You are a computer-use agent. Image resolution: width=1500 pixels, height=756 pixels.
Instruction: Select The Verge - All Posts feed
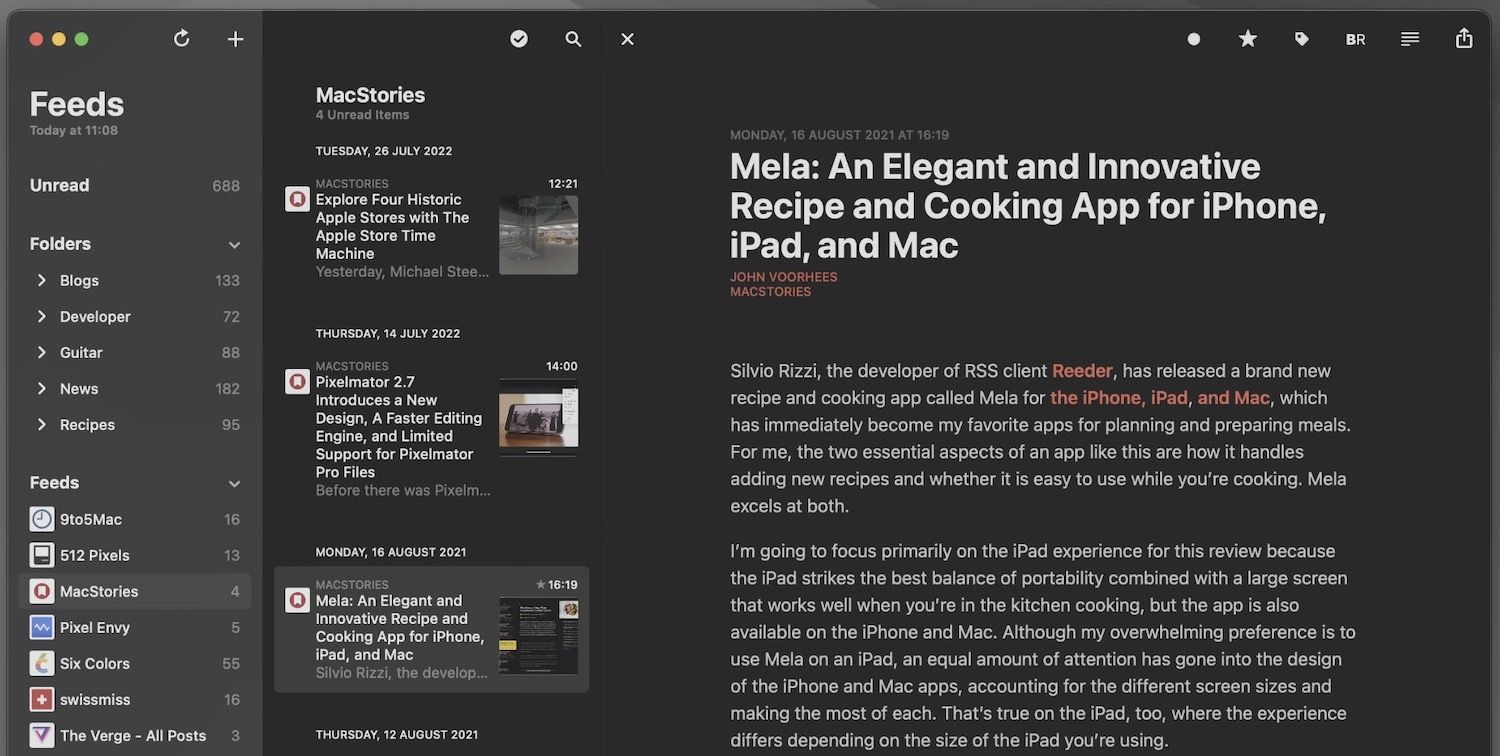pos(119,735)
